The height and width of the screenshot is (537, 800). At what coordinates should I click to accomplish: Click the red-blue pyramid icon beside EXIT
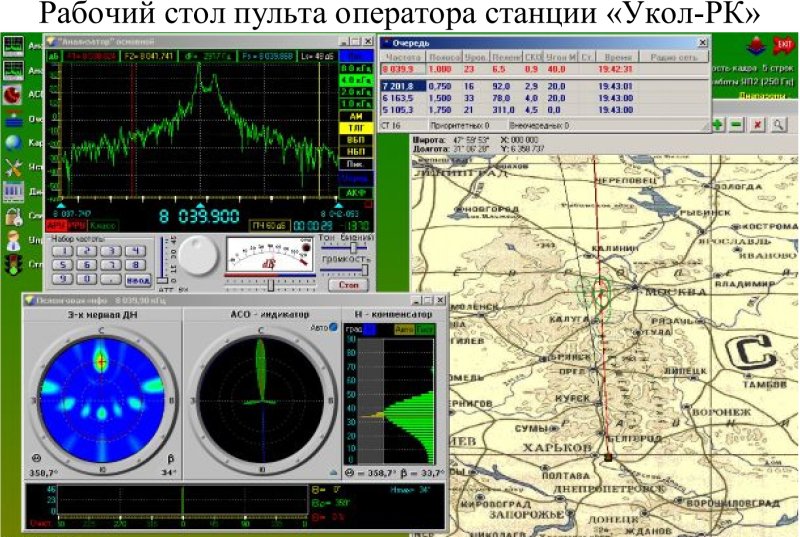pos(757,46)
